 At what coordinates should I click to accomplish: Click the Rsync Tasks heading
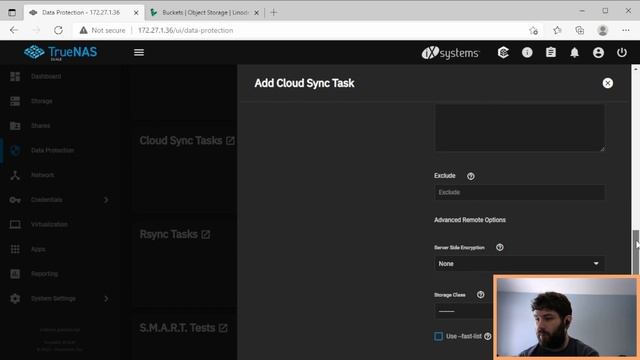[x=168, y=235]
